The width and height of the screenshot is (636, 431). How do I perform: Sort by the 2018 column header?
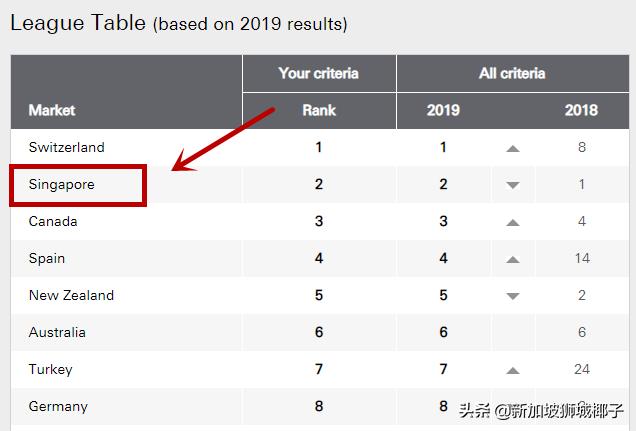click(x=581, y=110)
